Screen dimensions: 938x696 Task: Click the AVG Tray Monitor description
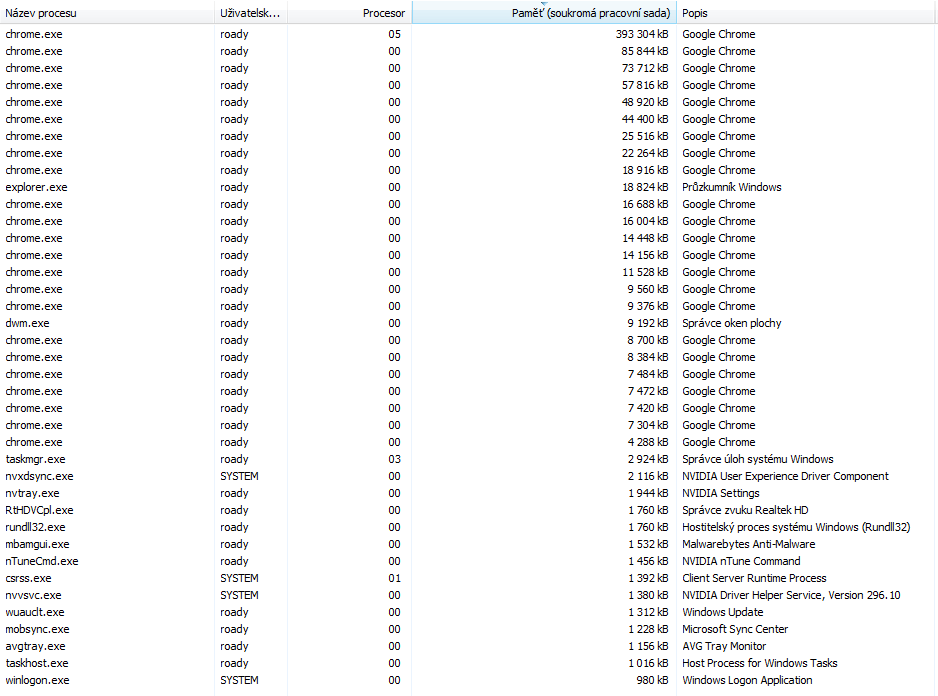724,646
